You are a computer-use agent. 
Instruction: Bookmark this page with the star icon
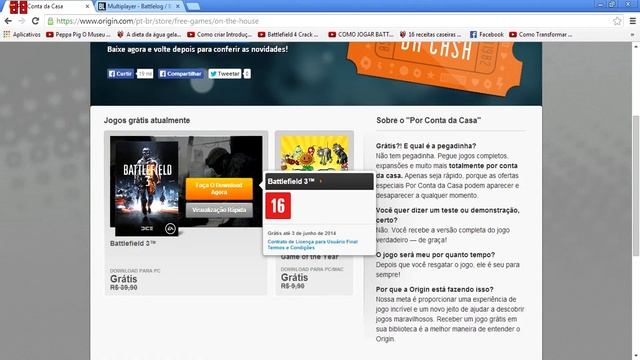[617, 21]
